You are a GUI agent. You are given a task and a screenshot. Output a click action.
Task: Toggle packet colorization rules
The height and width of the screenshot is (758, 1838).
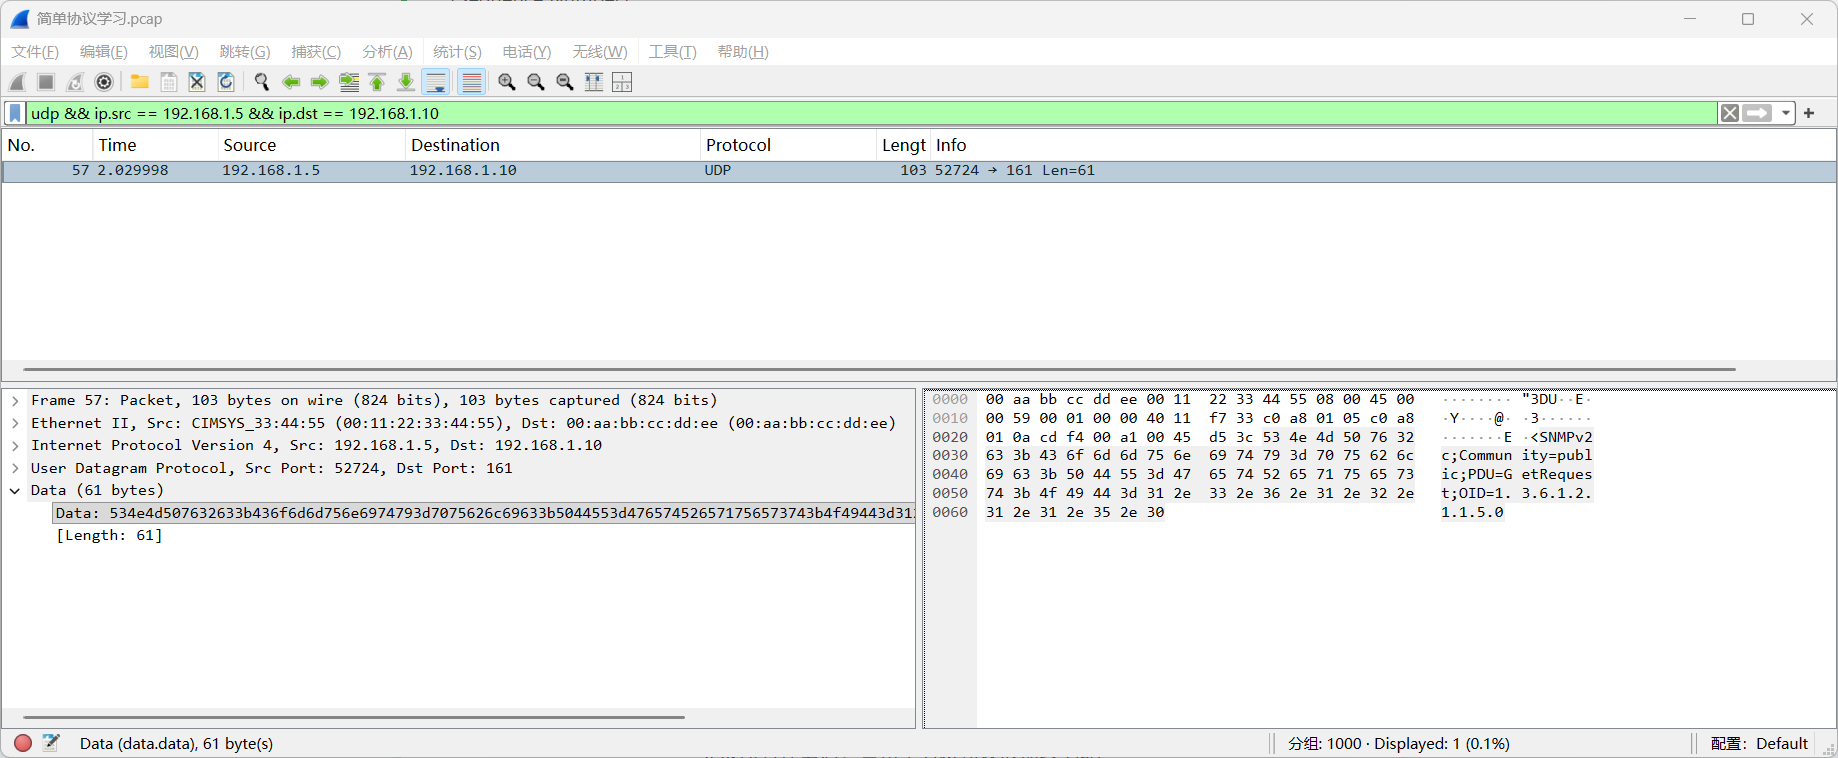coord(472,82)
